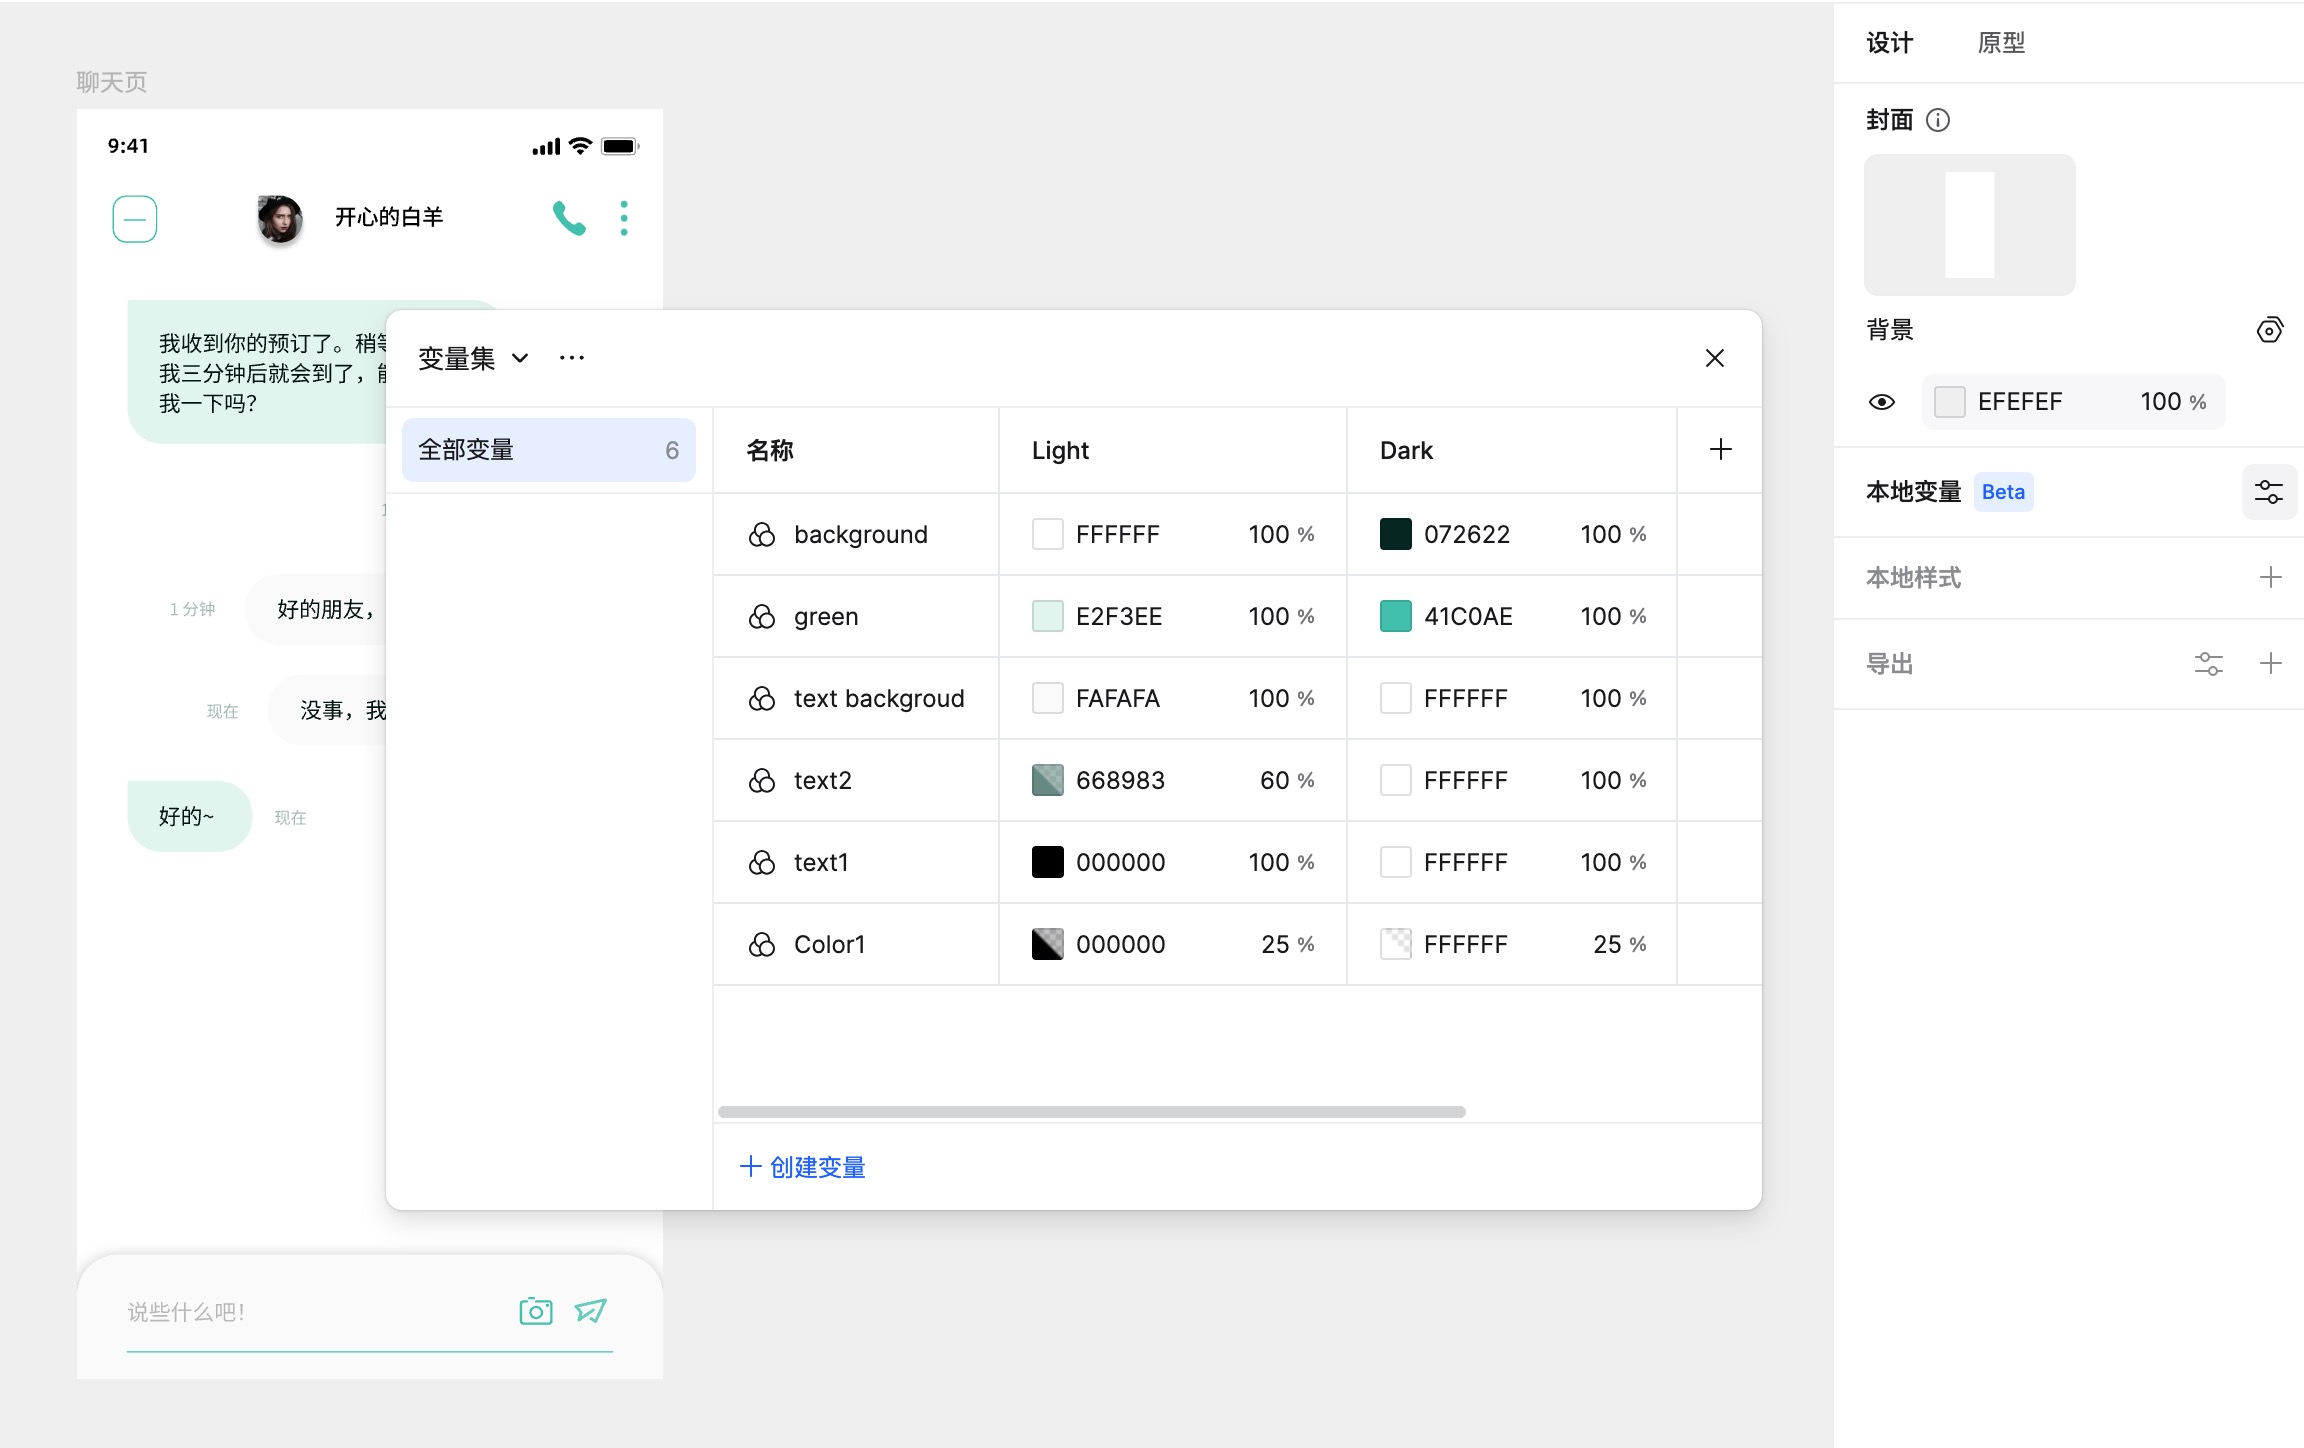
Task: Click the send paper plane icon
Action: [x=591, y=1311]
